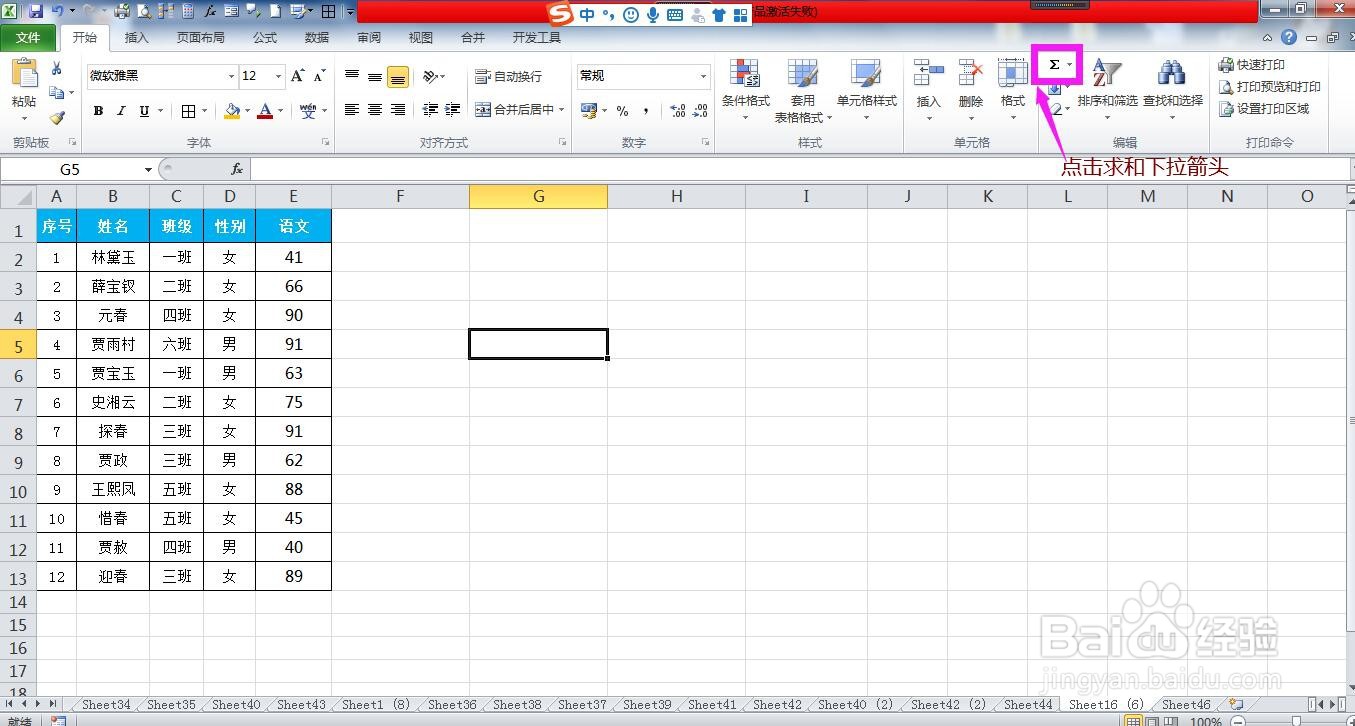Apply the red font color A
Screen dimensions: 1355x726
click(x=265, y=111)
